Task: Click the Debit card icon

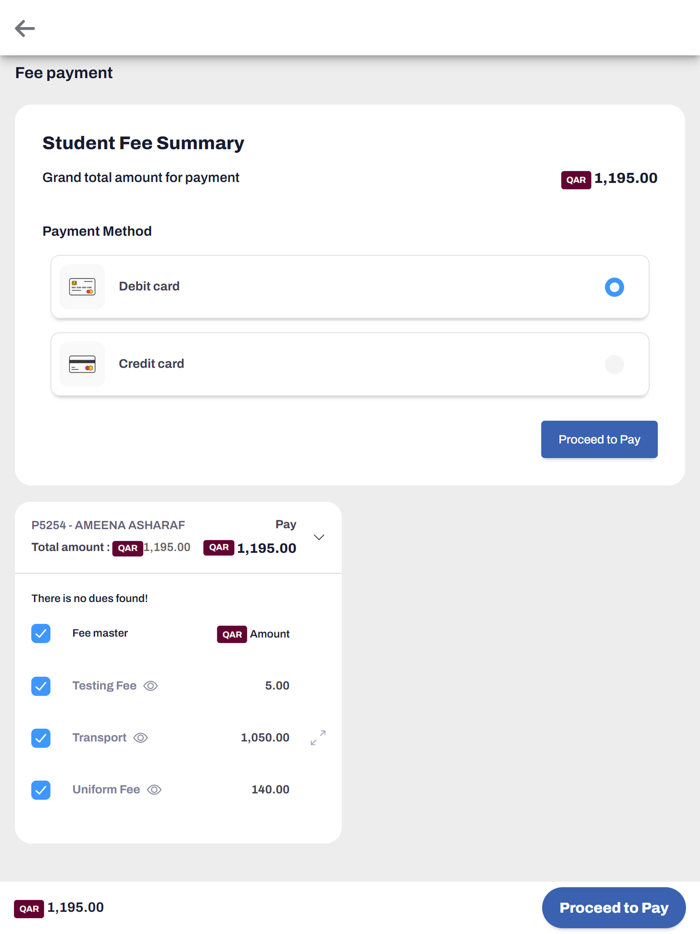Action: click(x=81, y=286)
